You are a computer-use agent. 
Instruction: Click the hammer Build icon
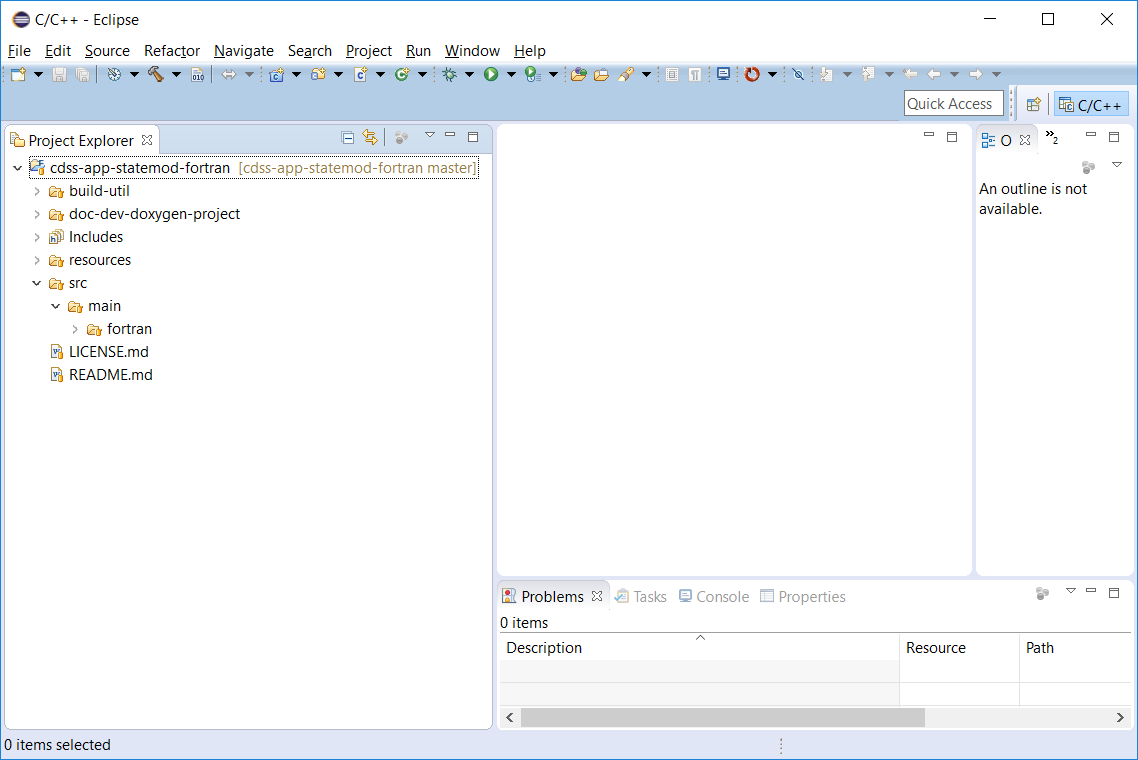point(155,74)
